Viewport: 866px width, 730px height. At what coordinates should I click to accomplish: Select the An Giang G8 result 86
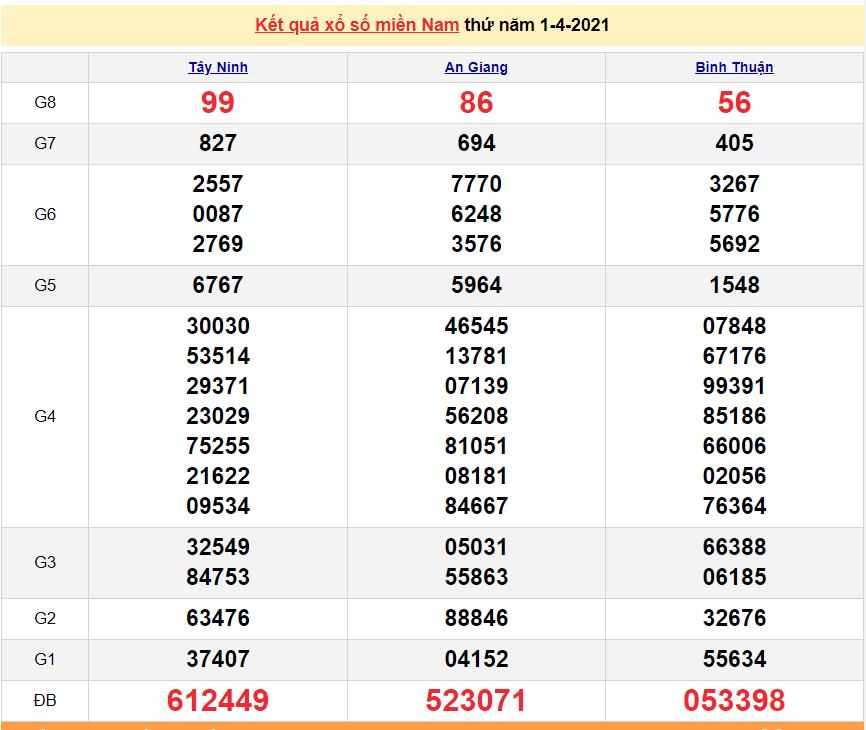click(476, 103)
